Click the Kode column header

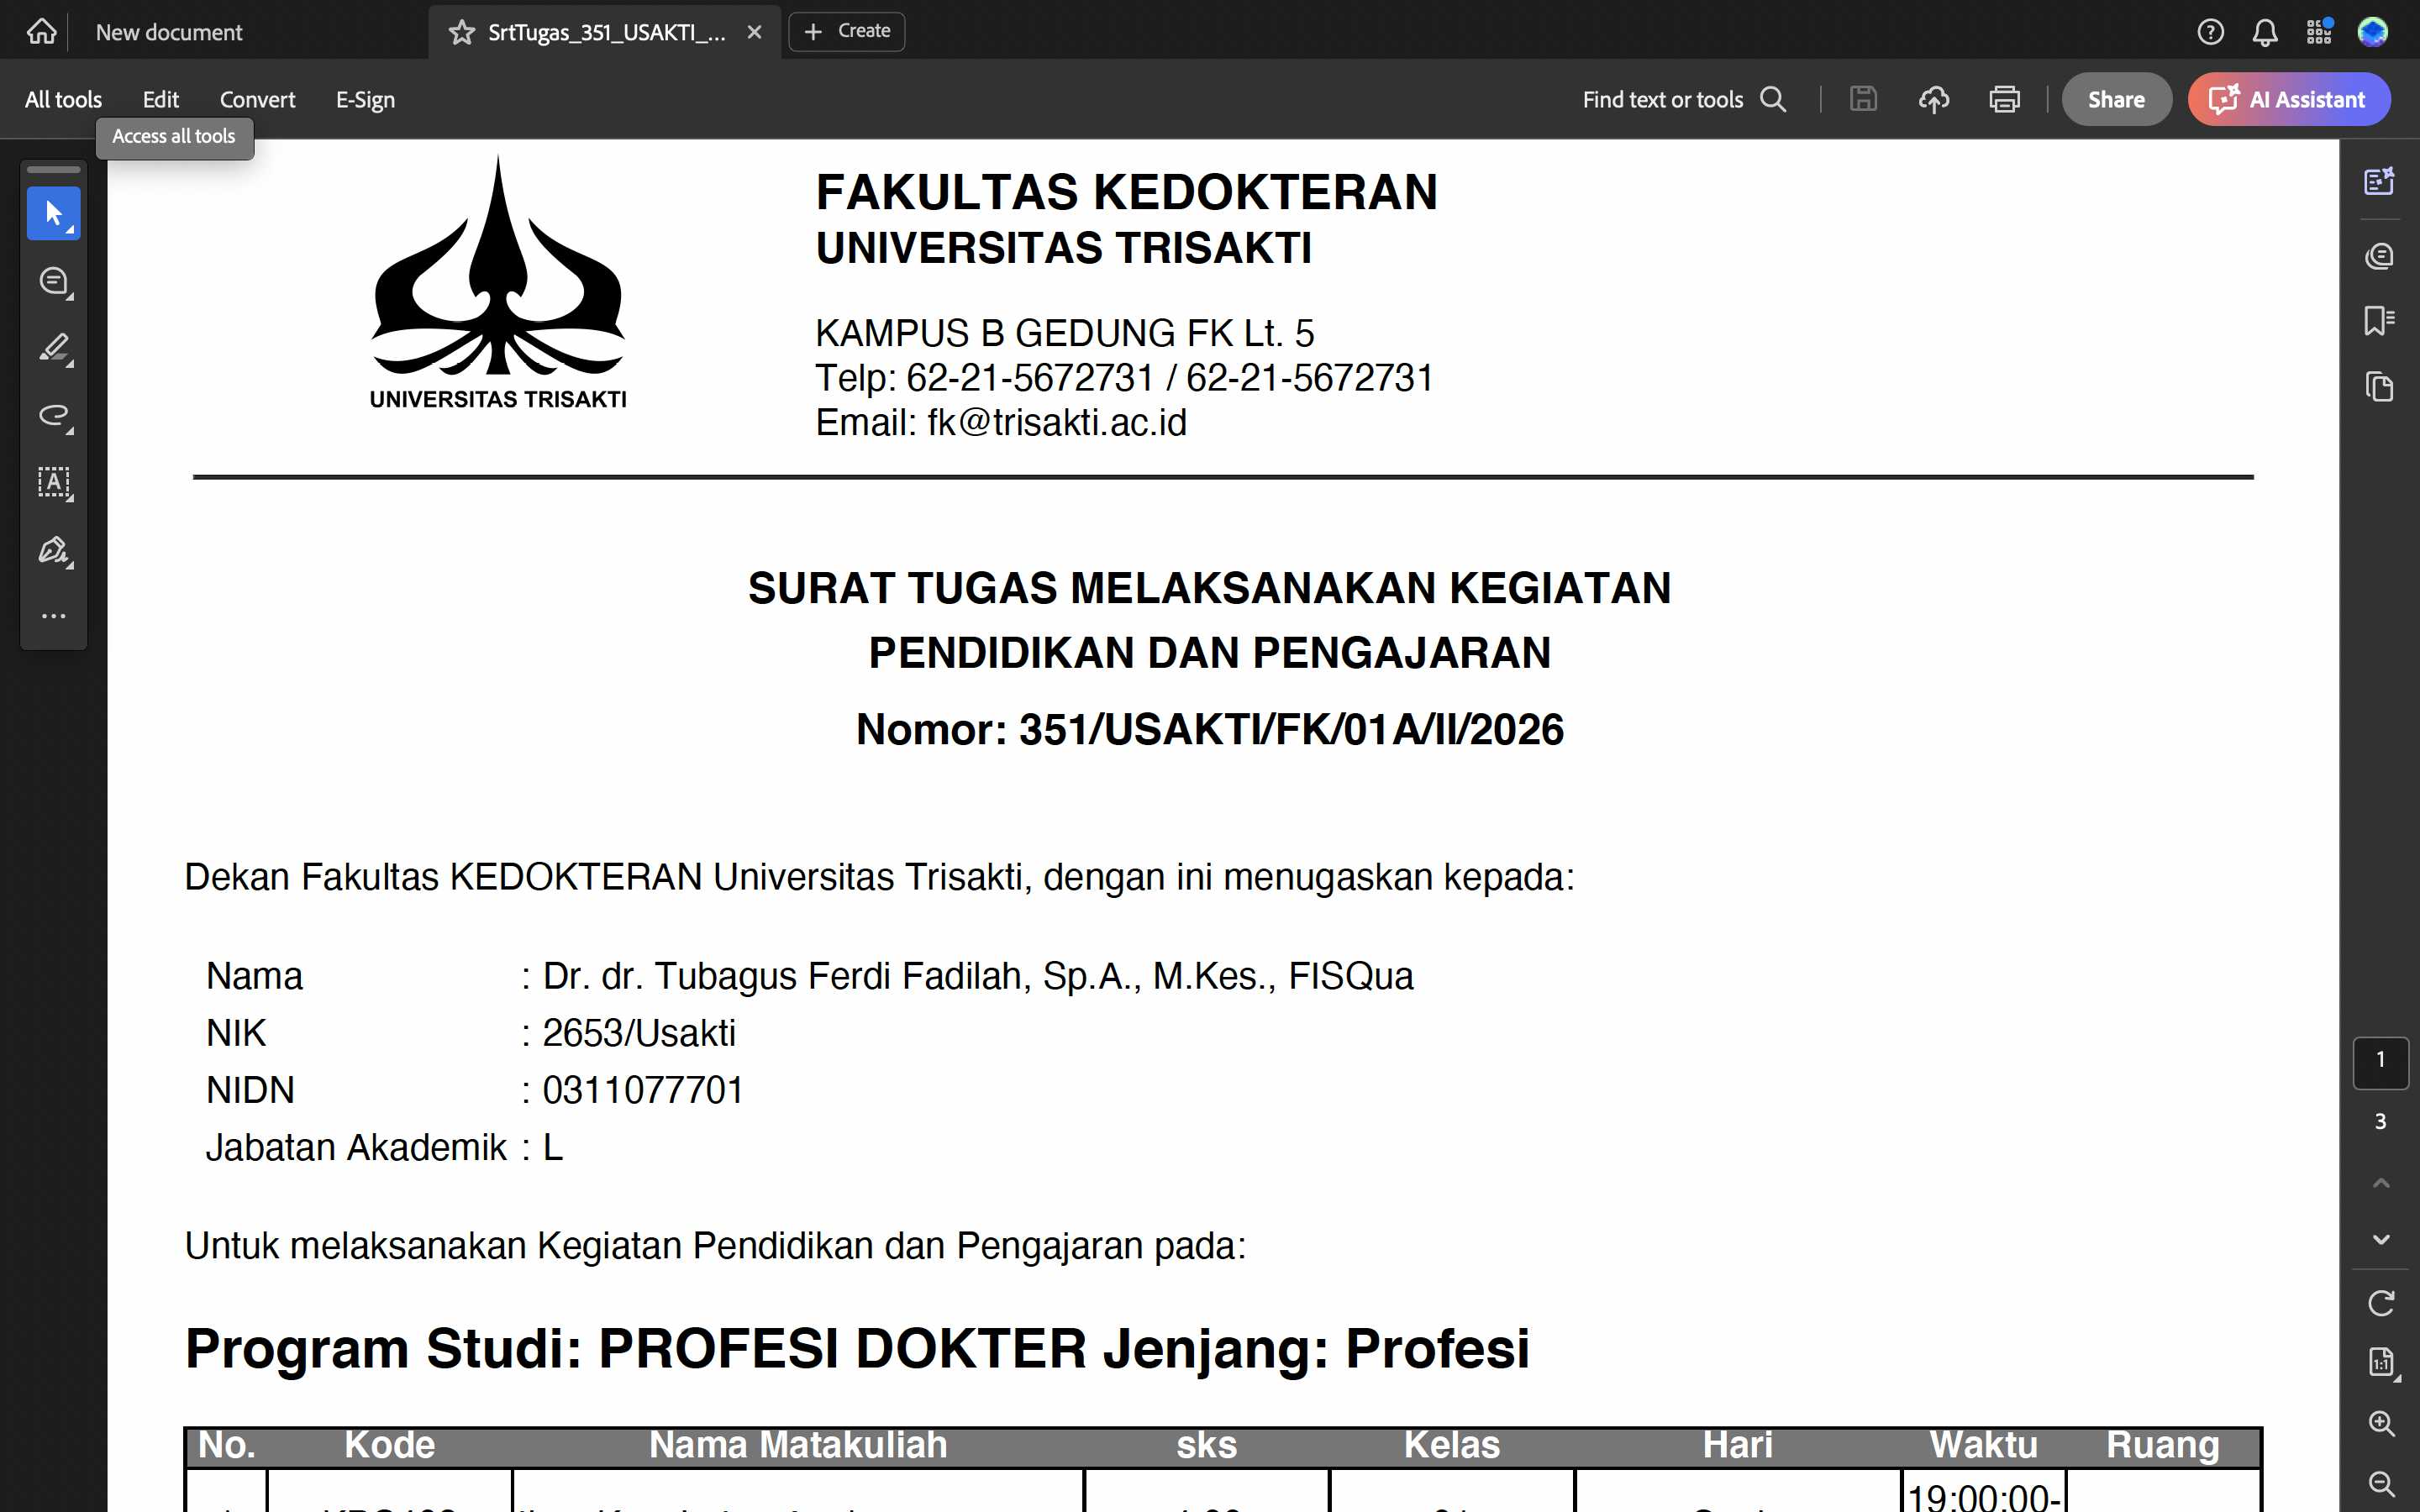pos(390,1445)
